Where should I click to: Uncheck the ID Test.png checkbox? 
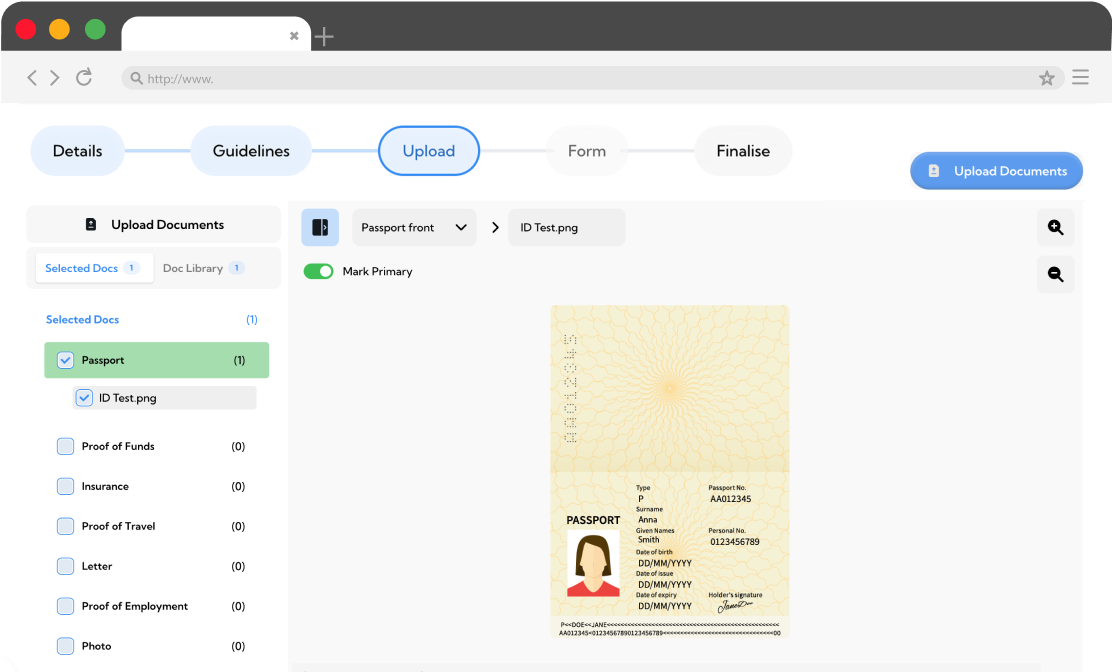pyautogui.click(x=84, y=398)
